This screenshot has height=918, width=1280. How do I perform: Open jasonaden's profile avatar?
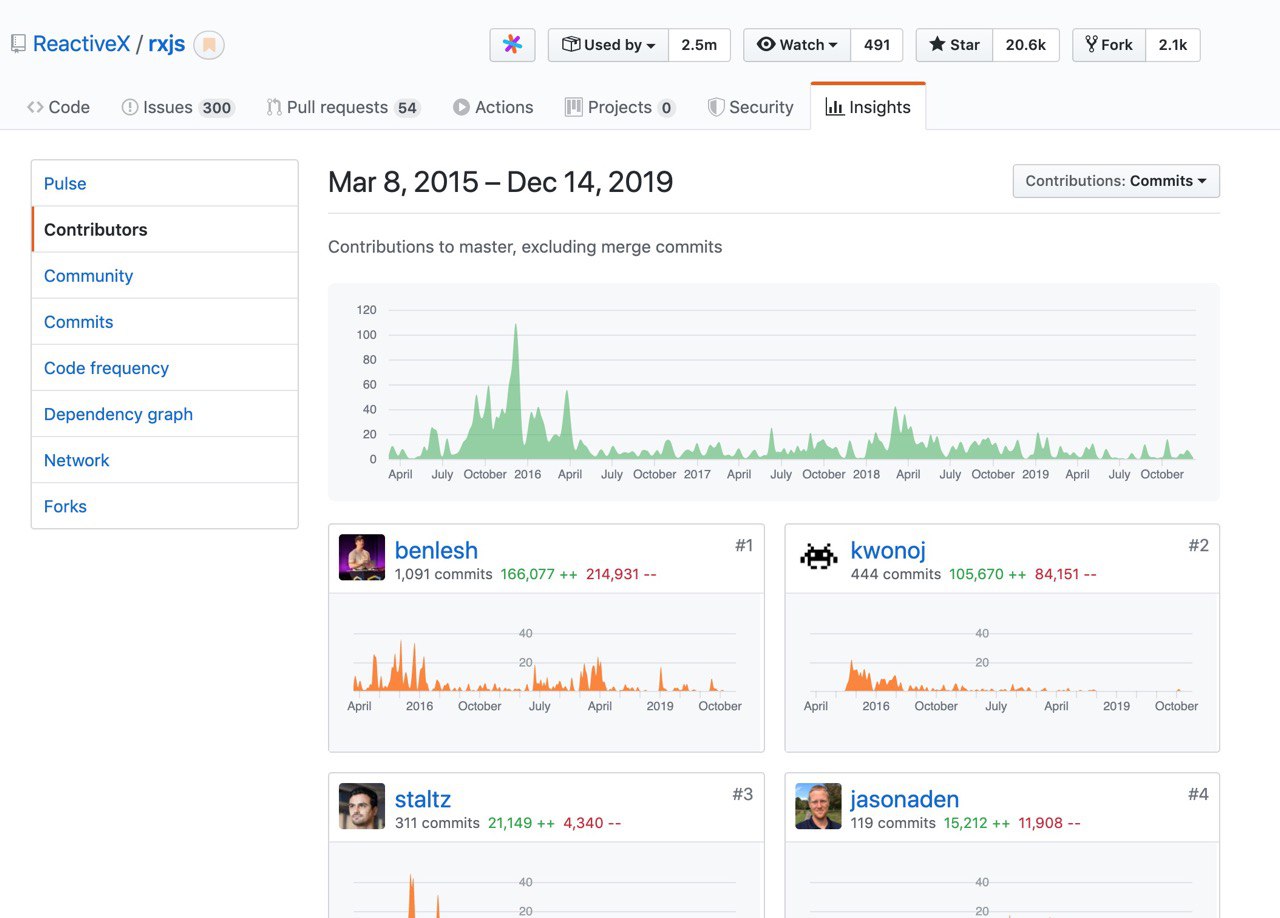coord(818,806)
